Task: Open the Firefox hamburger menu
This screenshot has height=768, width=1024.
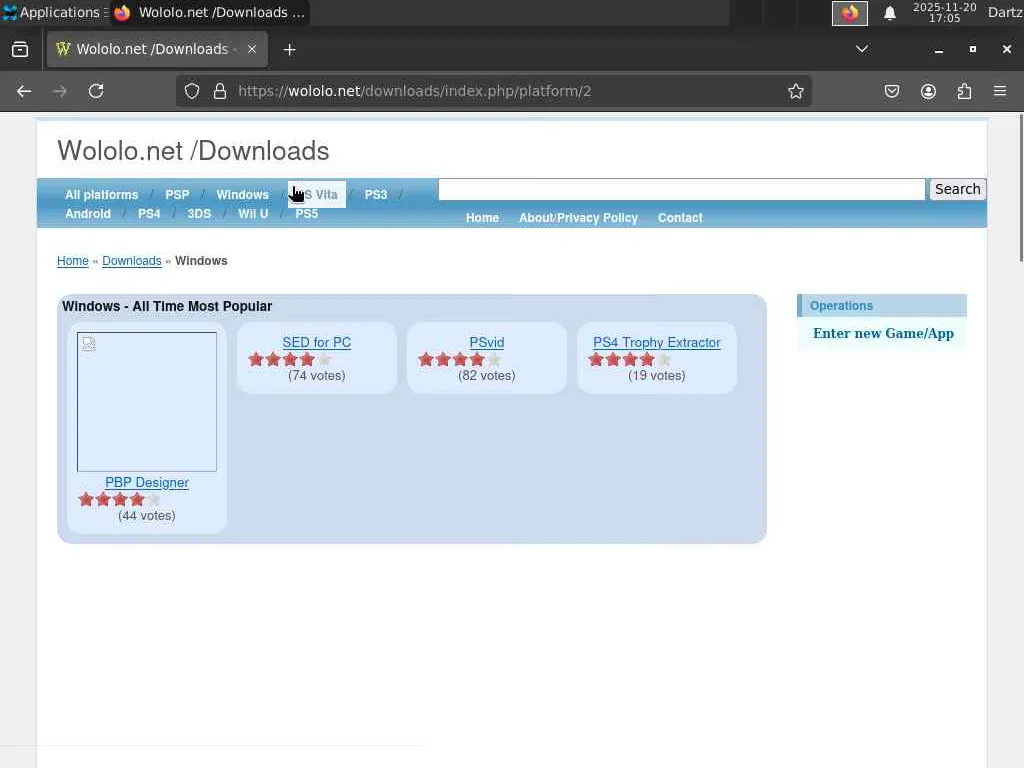Action: point(1000,91)
